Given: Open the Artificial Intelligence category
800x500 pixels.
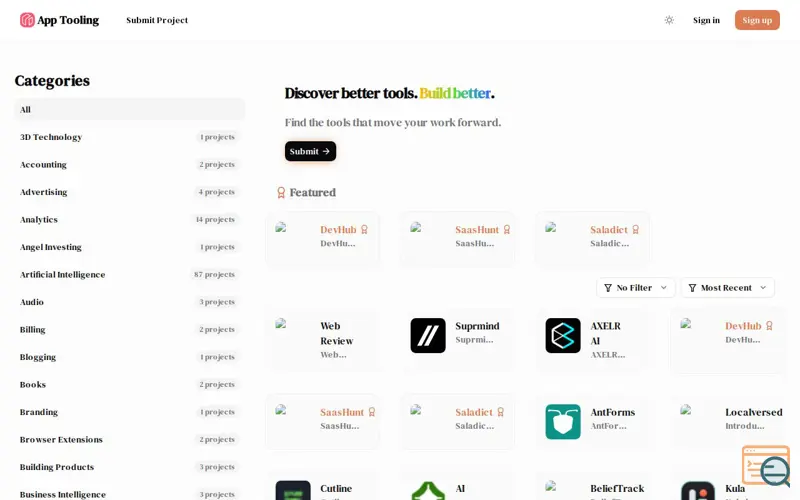Looking at the screenshot, I should tap(130, 274).
